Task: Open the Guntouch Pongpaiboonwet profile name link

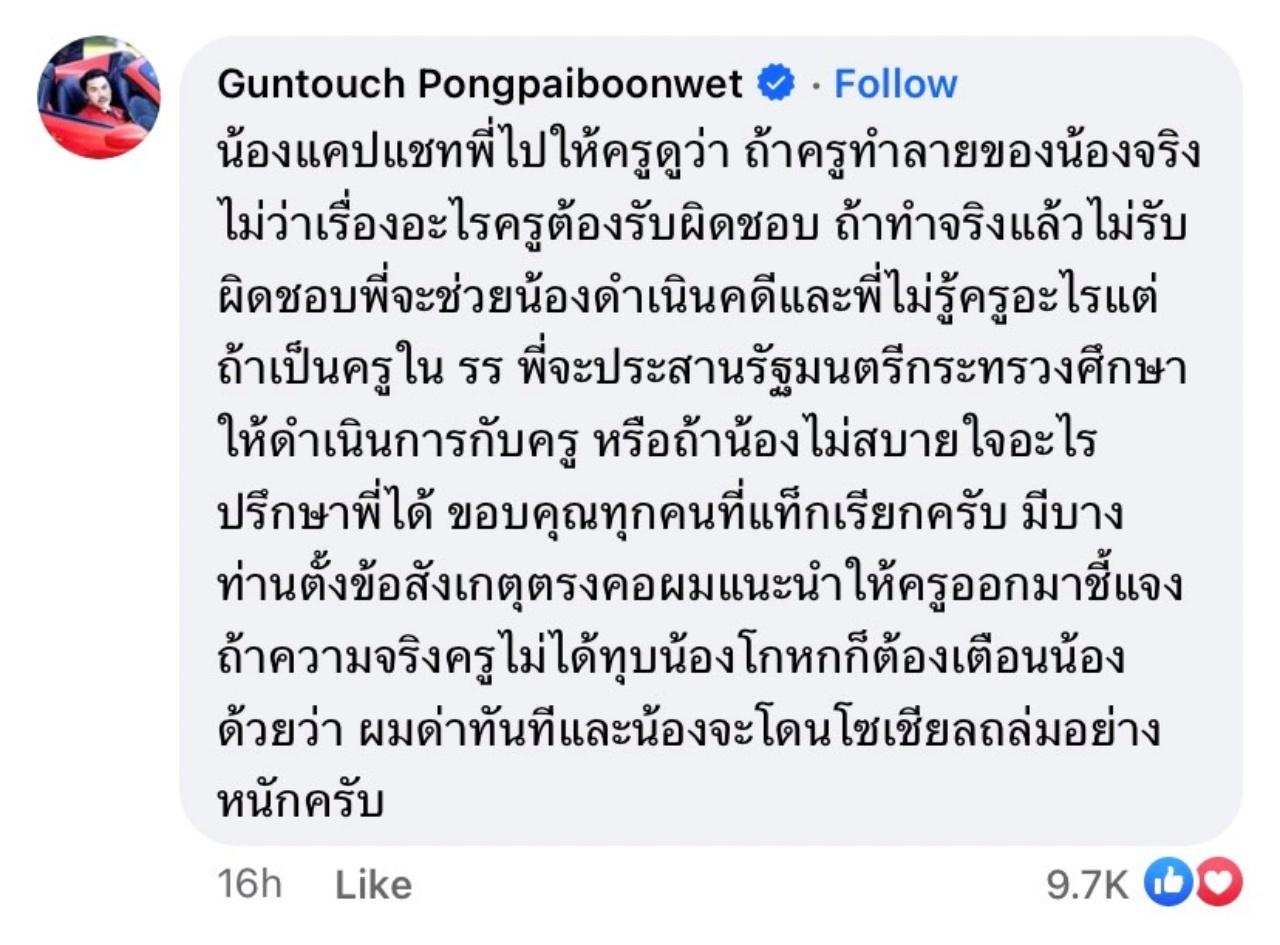Action: (x=480, y=85)
